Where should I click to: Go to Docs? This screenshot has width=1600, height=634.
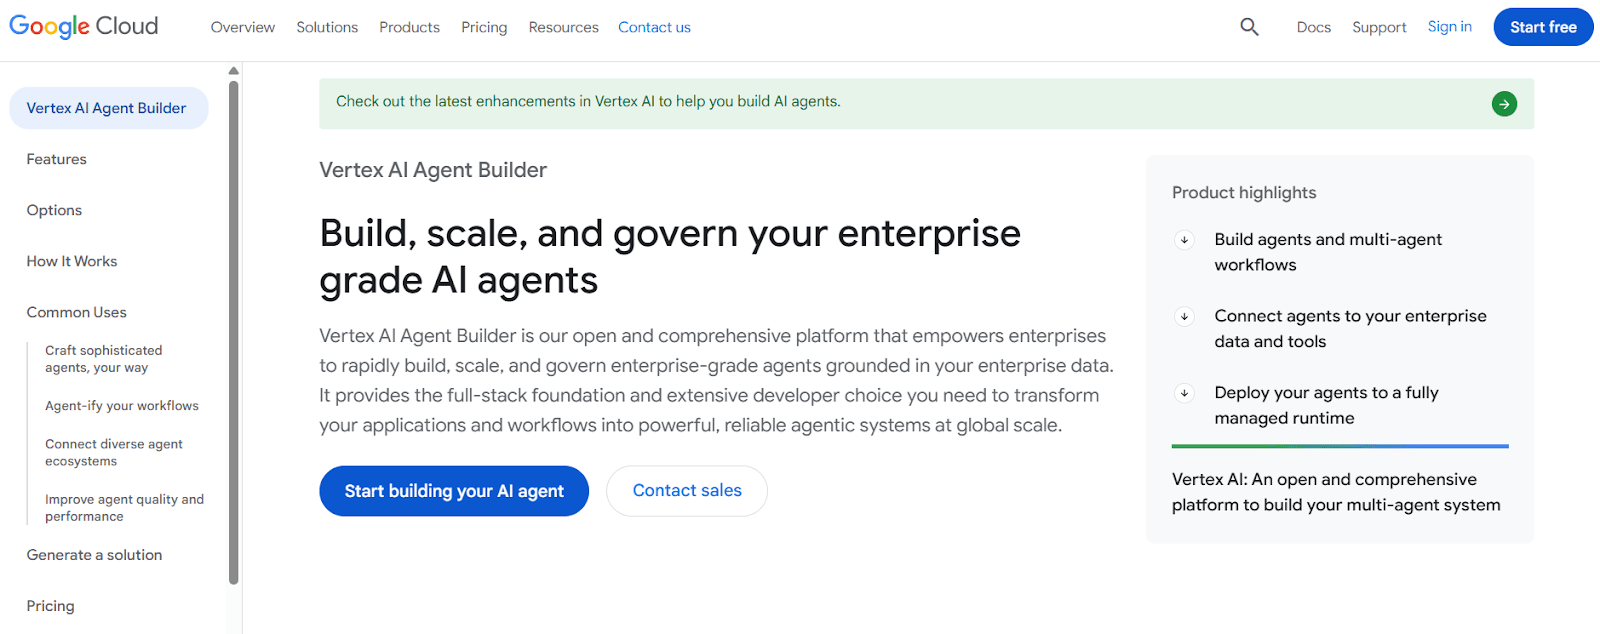click(x=1313, y=27)
